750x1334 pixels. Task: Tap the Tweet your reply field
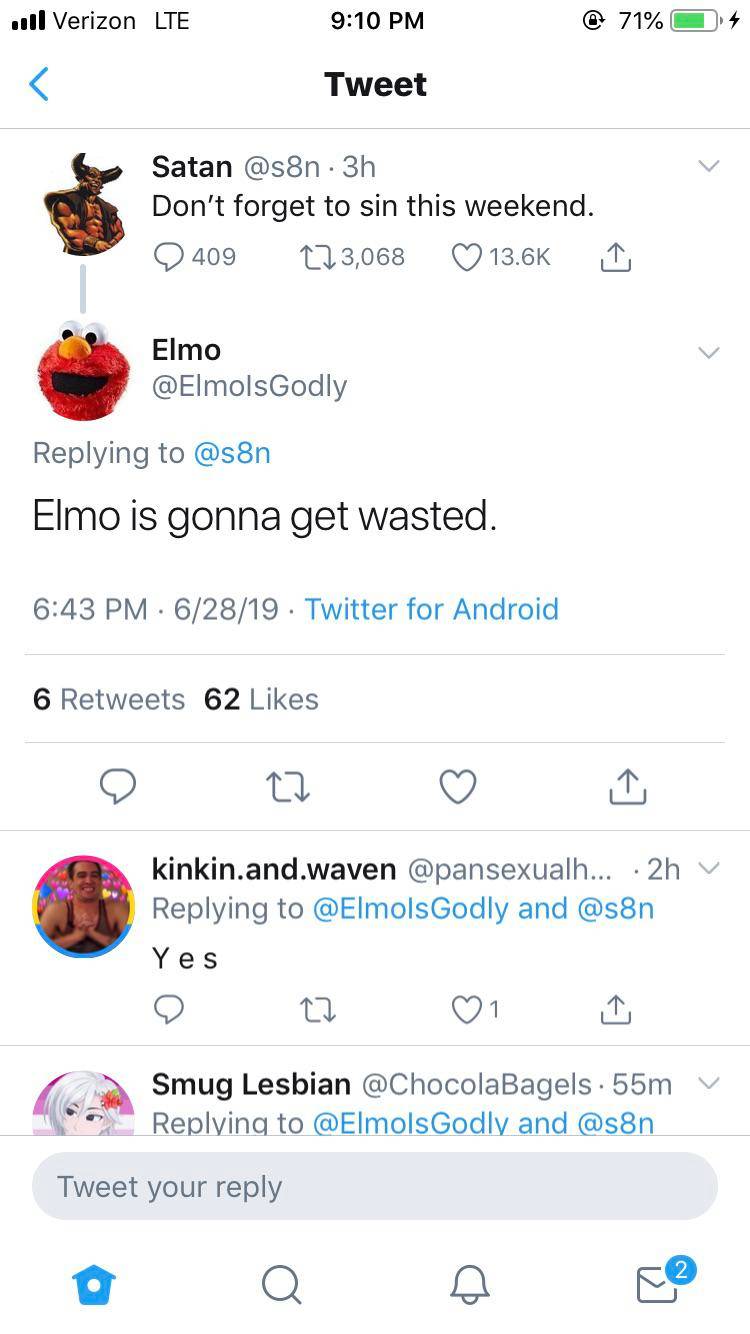tap(375, 1187)
